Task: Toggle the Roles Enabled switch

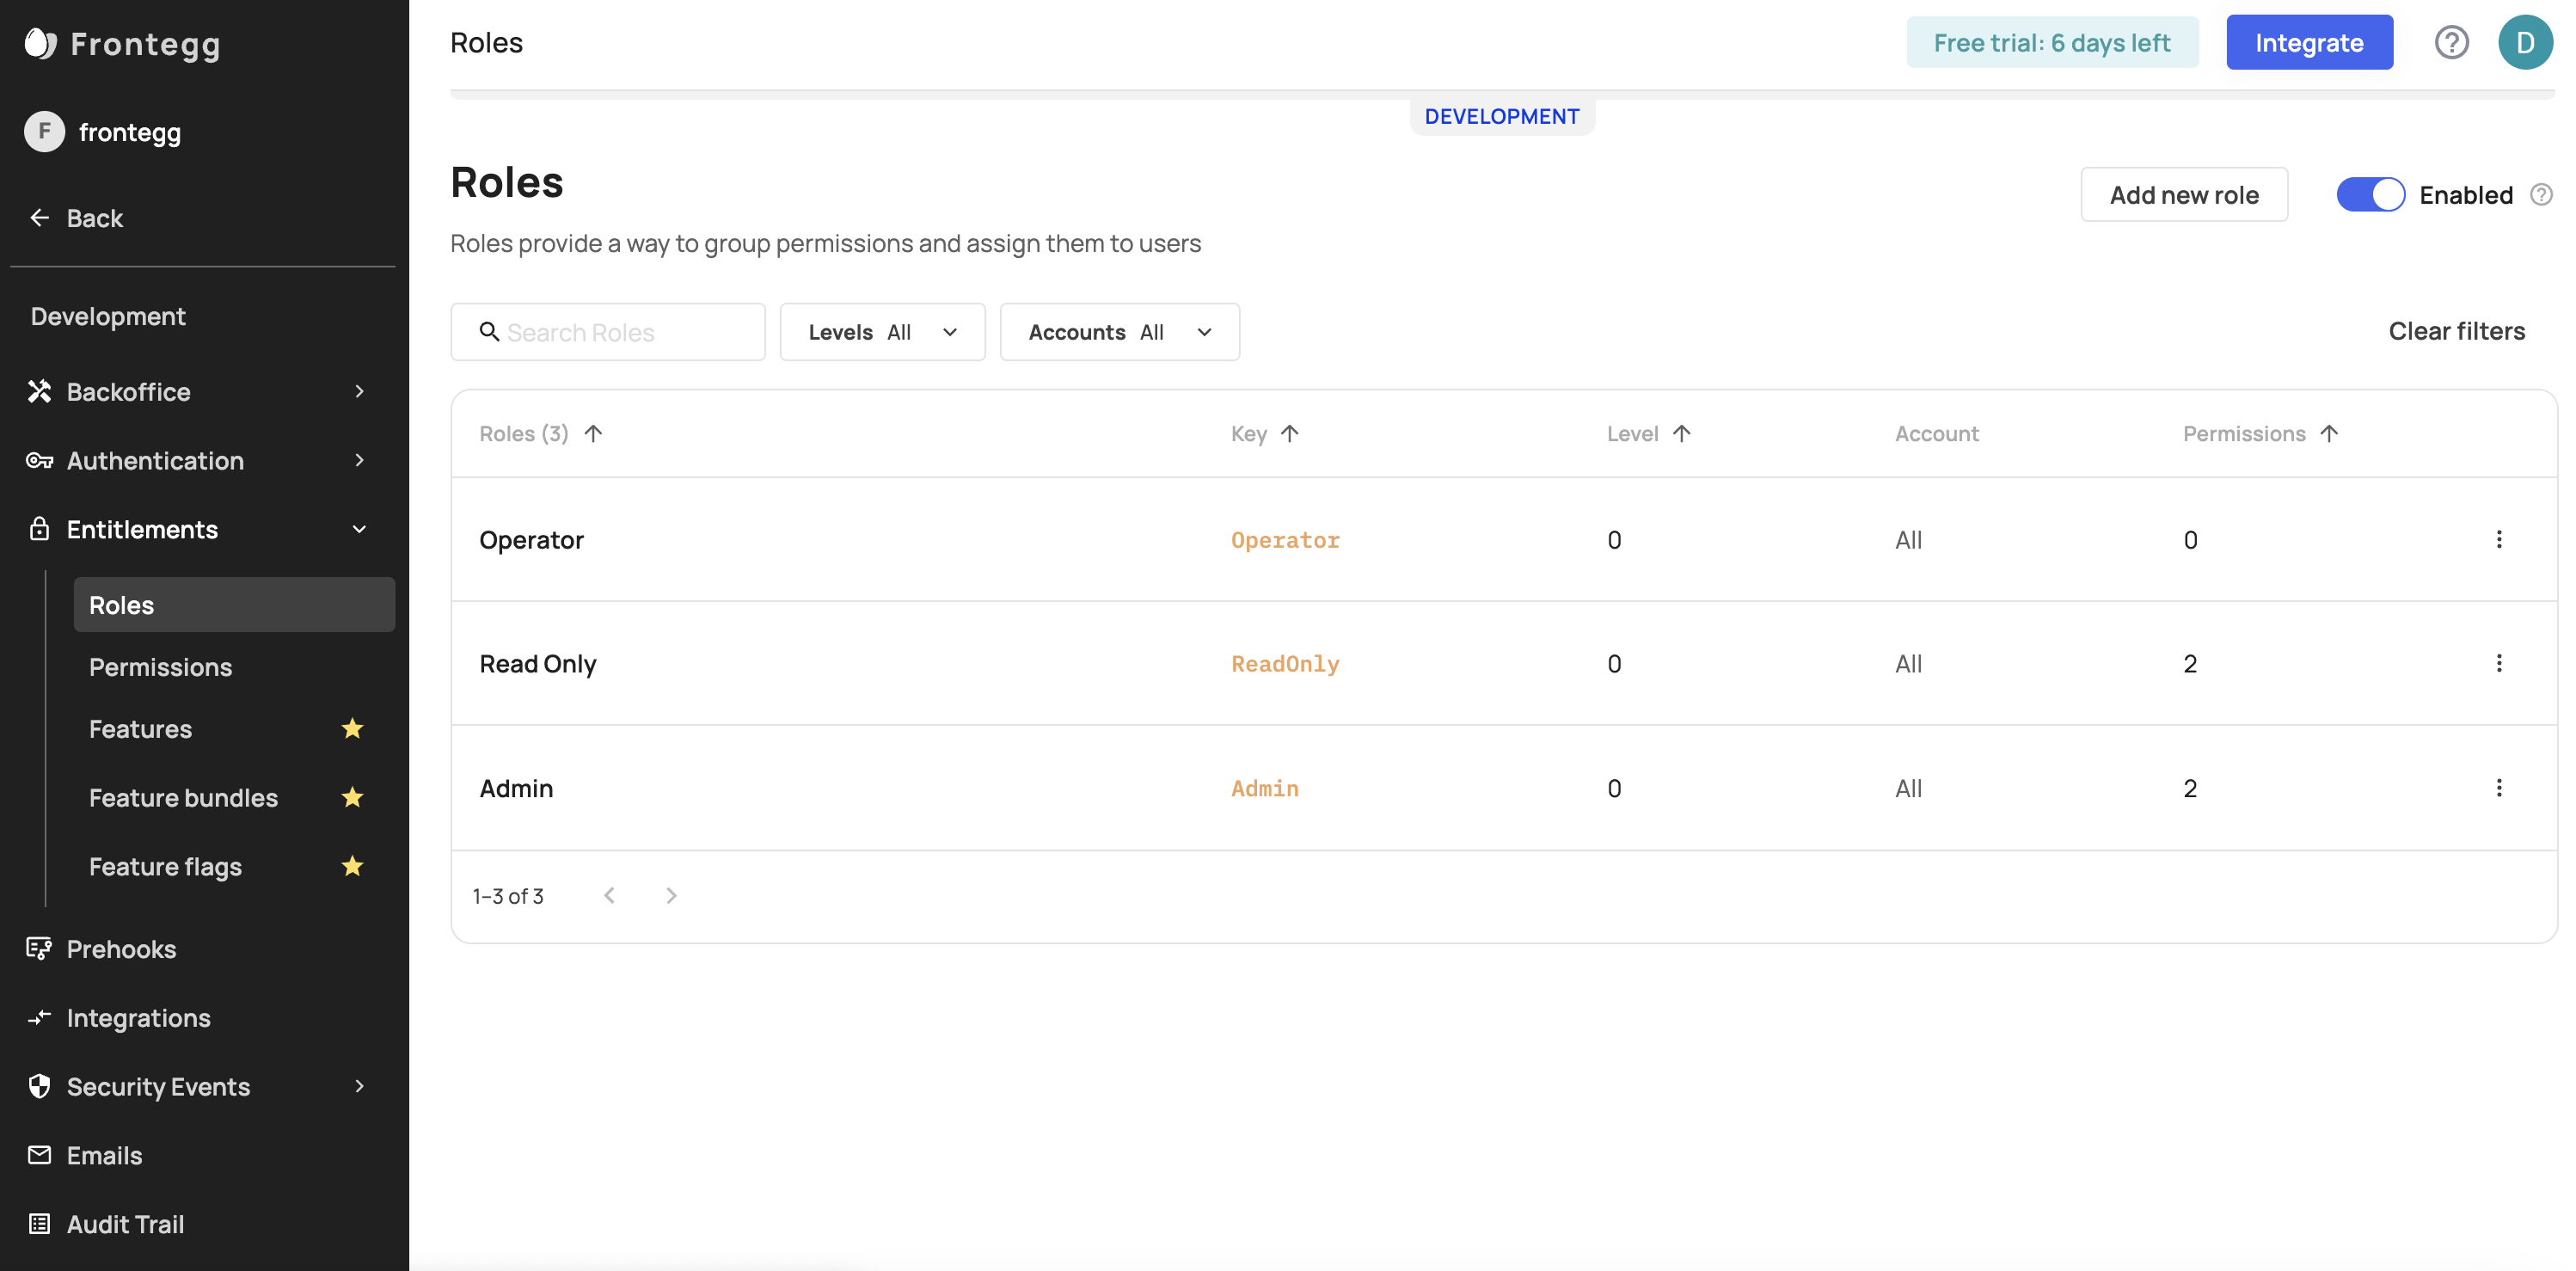Action: coord(2370,195)
